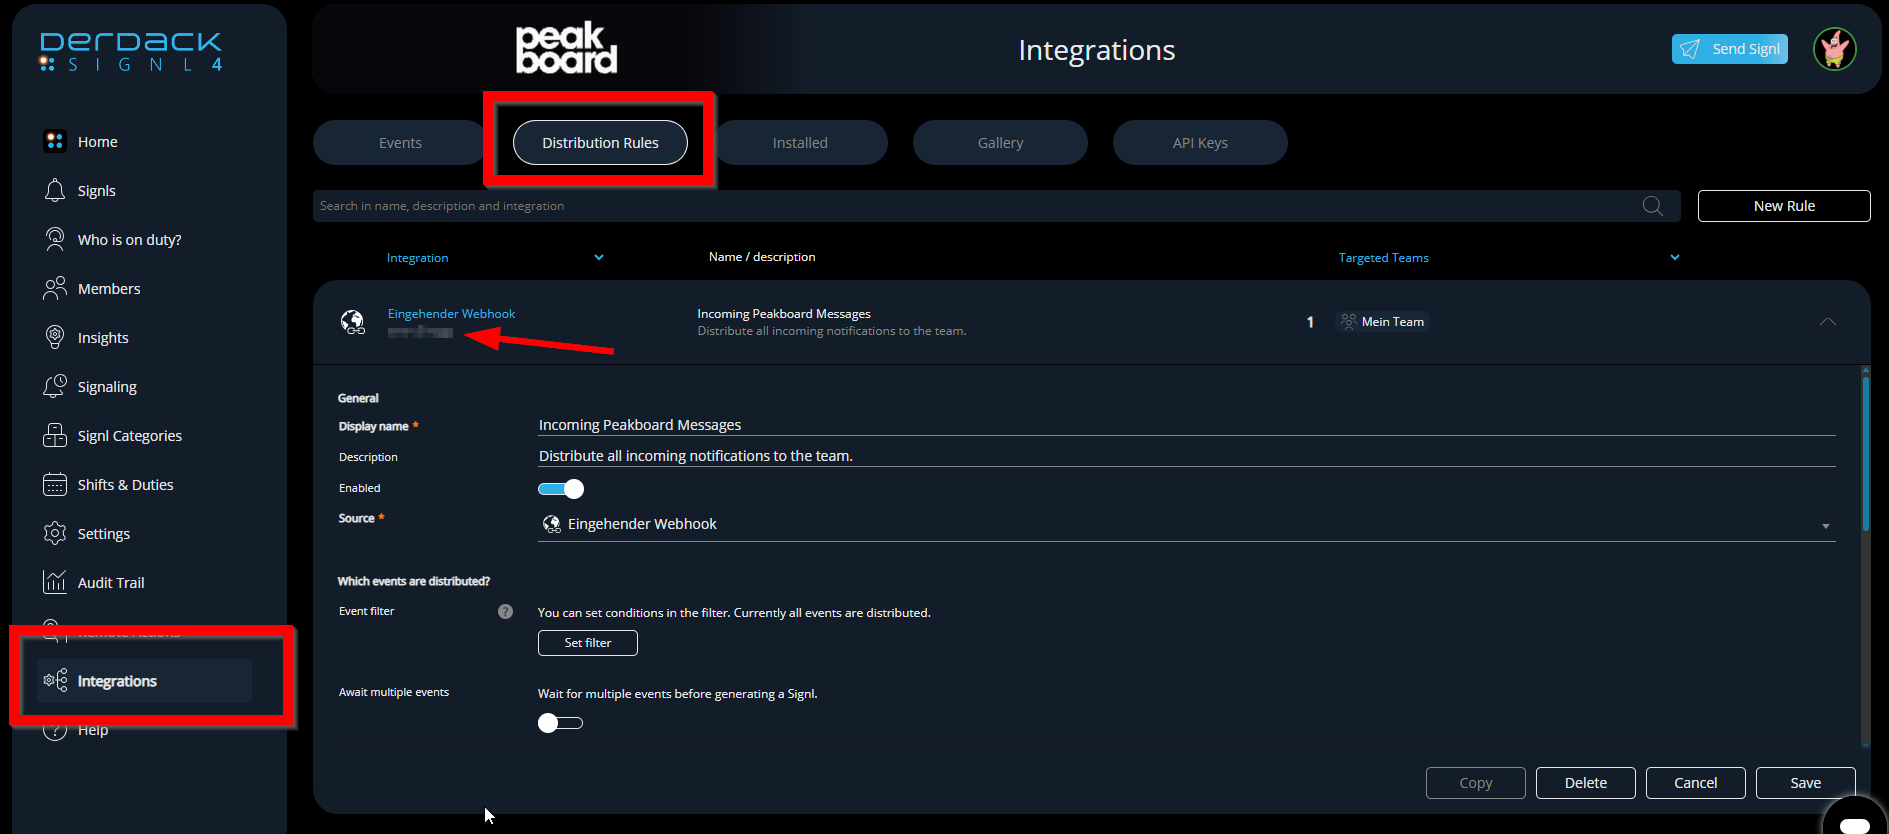Click the New Rule button
Screen dimensions: 1889x834
point(1784,206)
